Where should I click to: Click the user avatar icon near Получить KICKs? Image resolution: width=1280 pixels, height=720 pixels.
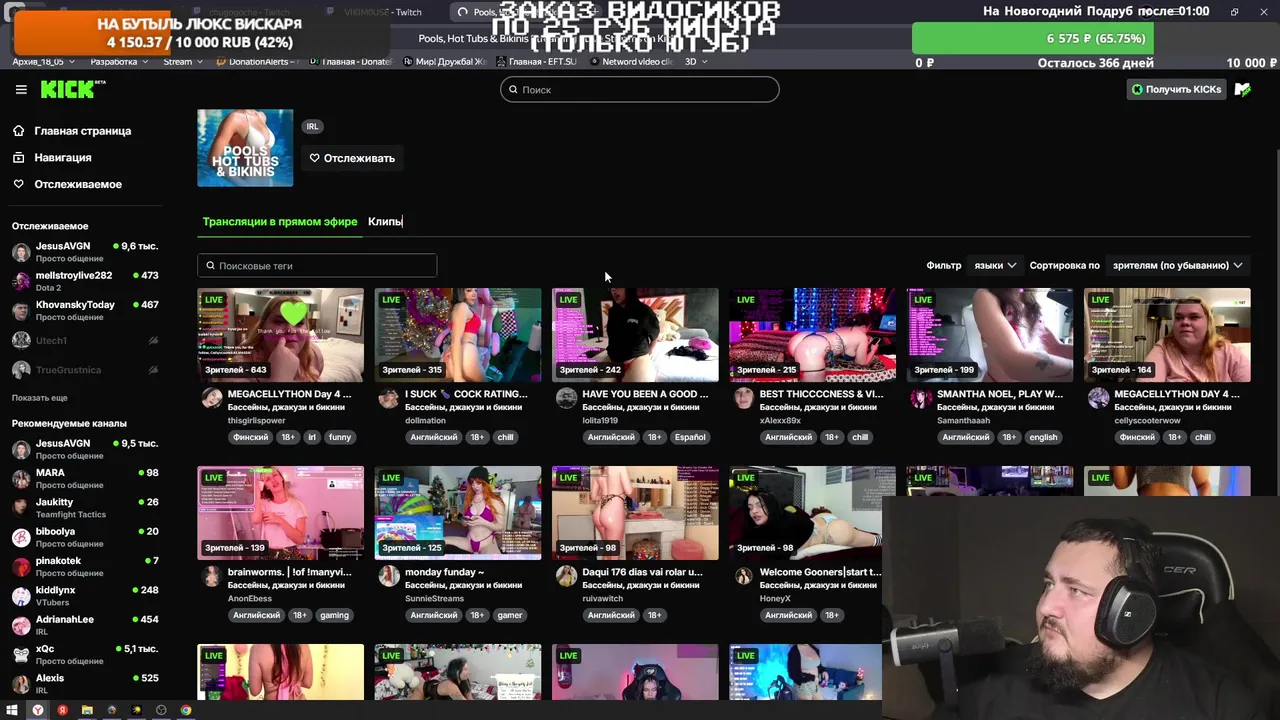pyautogui.click(x=1242, y=89)
